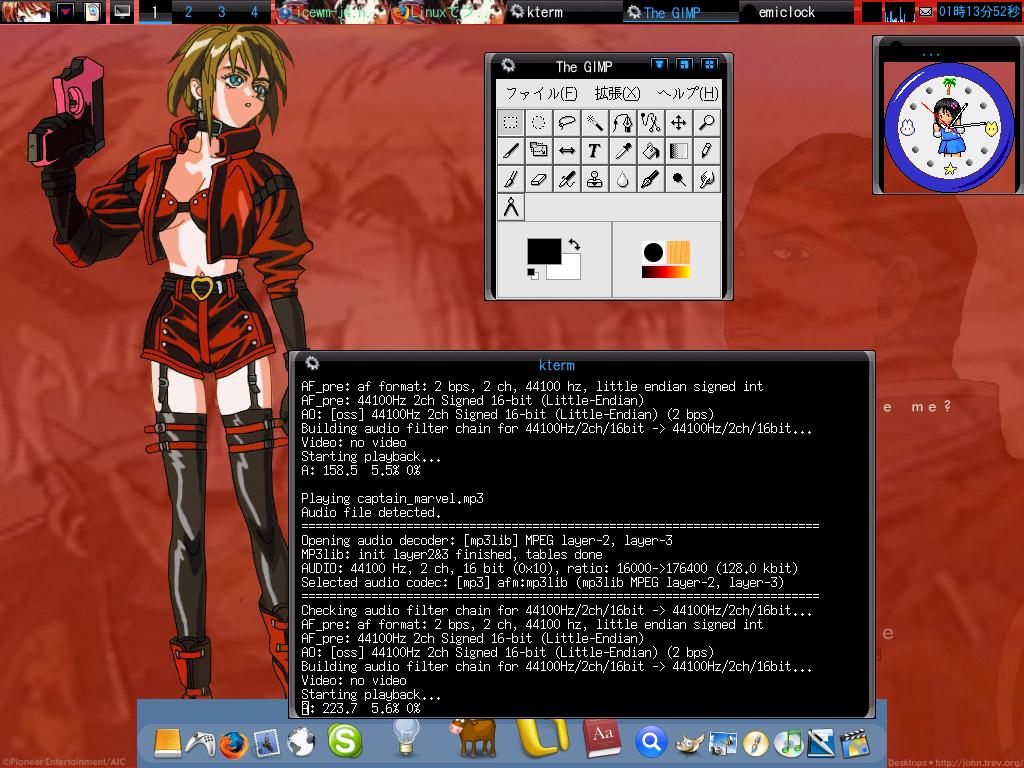
Task: Click the black foreground color swatch
Action: tap(546, 251)
